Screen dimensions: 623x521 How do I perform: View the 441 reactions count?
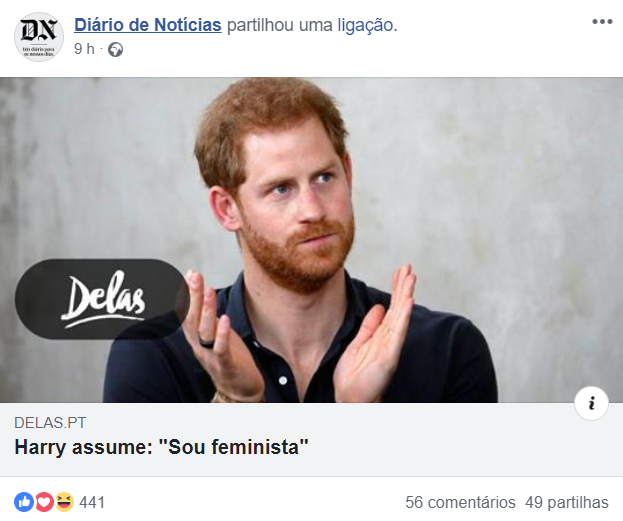92,502
